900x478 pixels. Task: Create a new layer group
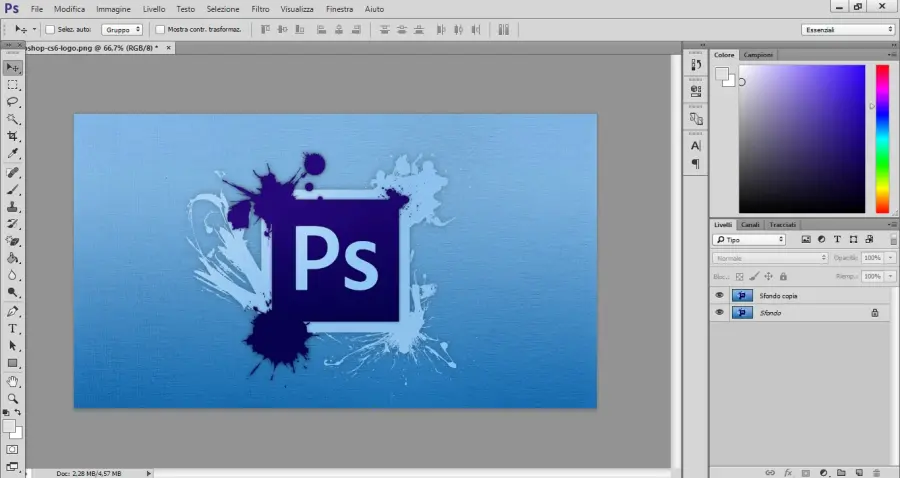coord(841,473)
